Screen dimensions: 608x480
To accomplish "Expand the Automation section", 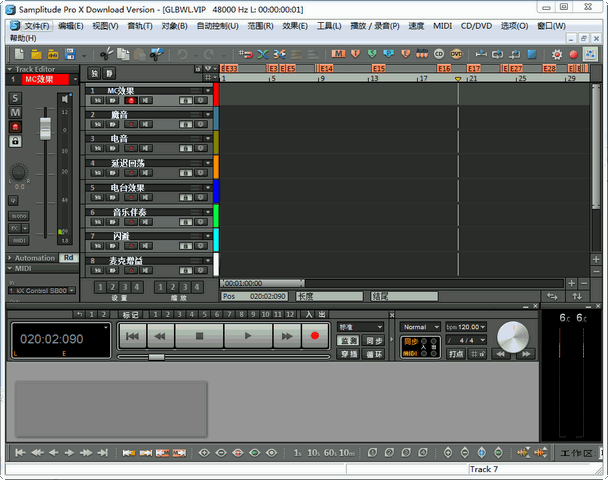I will pos(10,258).
